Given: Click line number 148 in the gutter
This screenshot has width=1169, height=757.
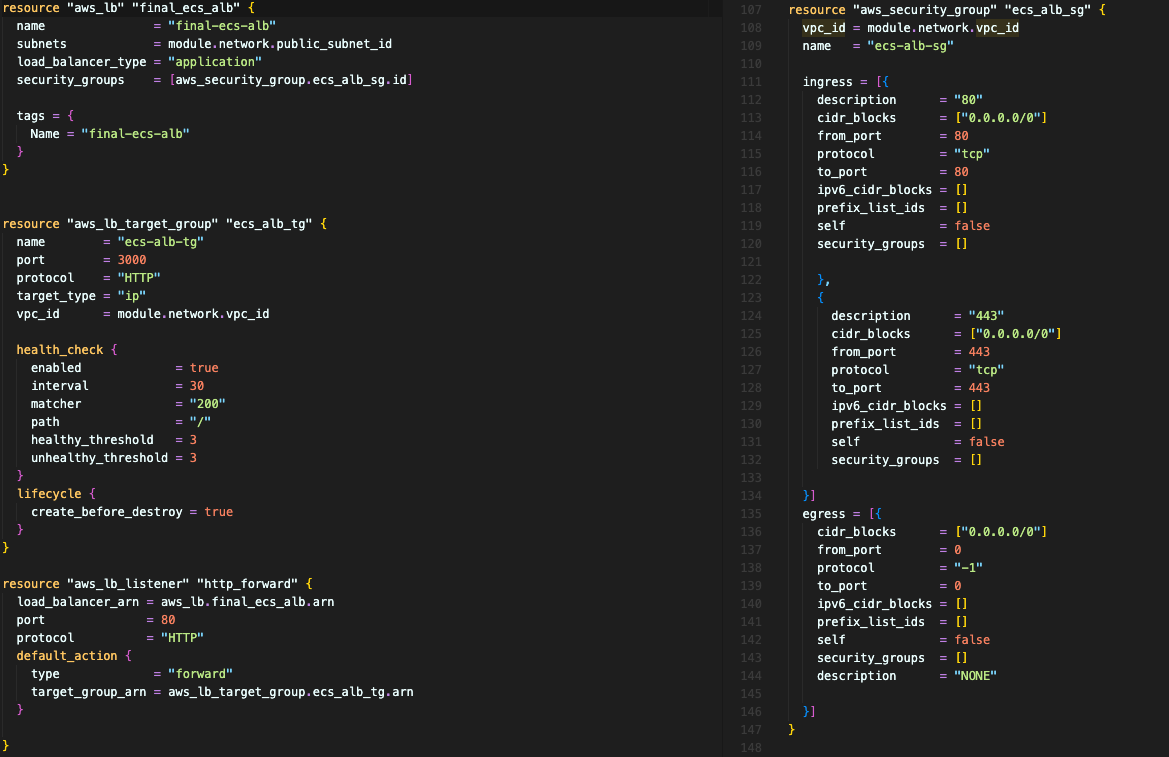Looking at the screenshot, I should click(x=751, y=748).
